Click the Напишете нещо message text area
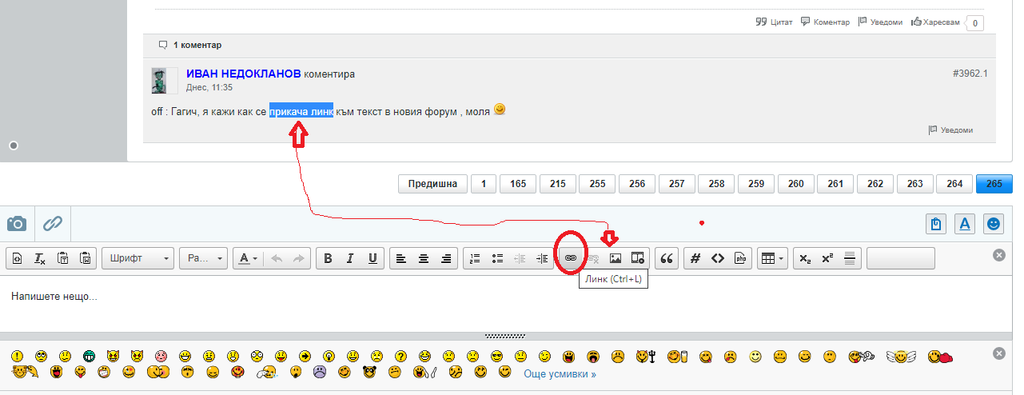The width and height of the screenshot is (1024, 395). click(512, 303)
